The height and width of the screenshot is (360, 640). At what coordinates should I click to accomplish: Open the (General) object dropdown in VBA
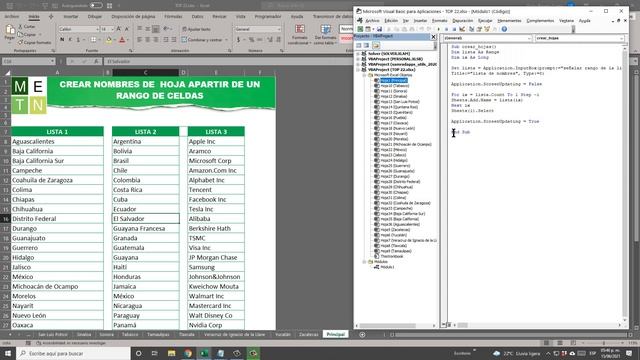529,38
